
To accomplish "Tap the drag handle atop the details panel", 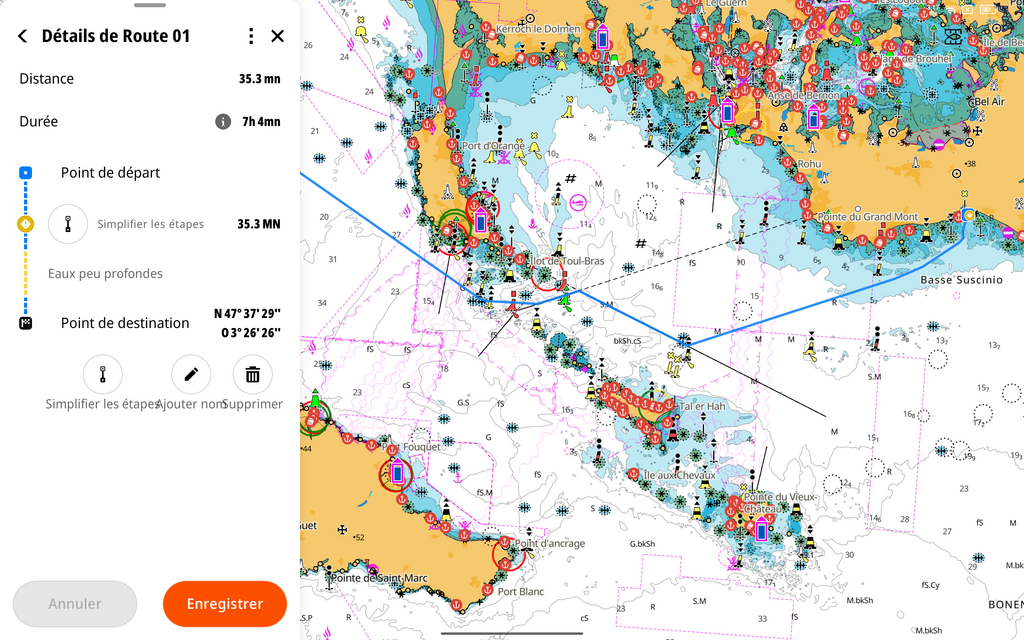I will (x=150, y=5).
